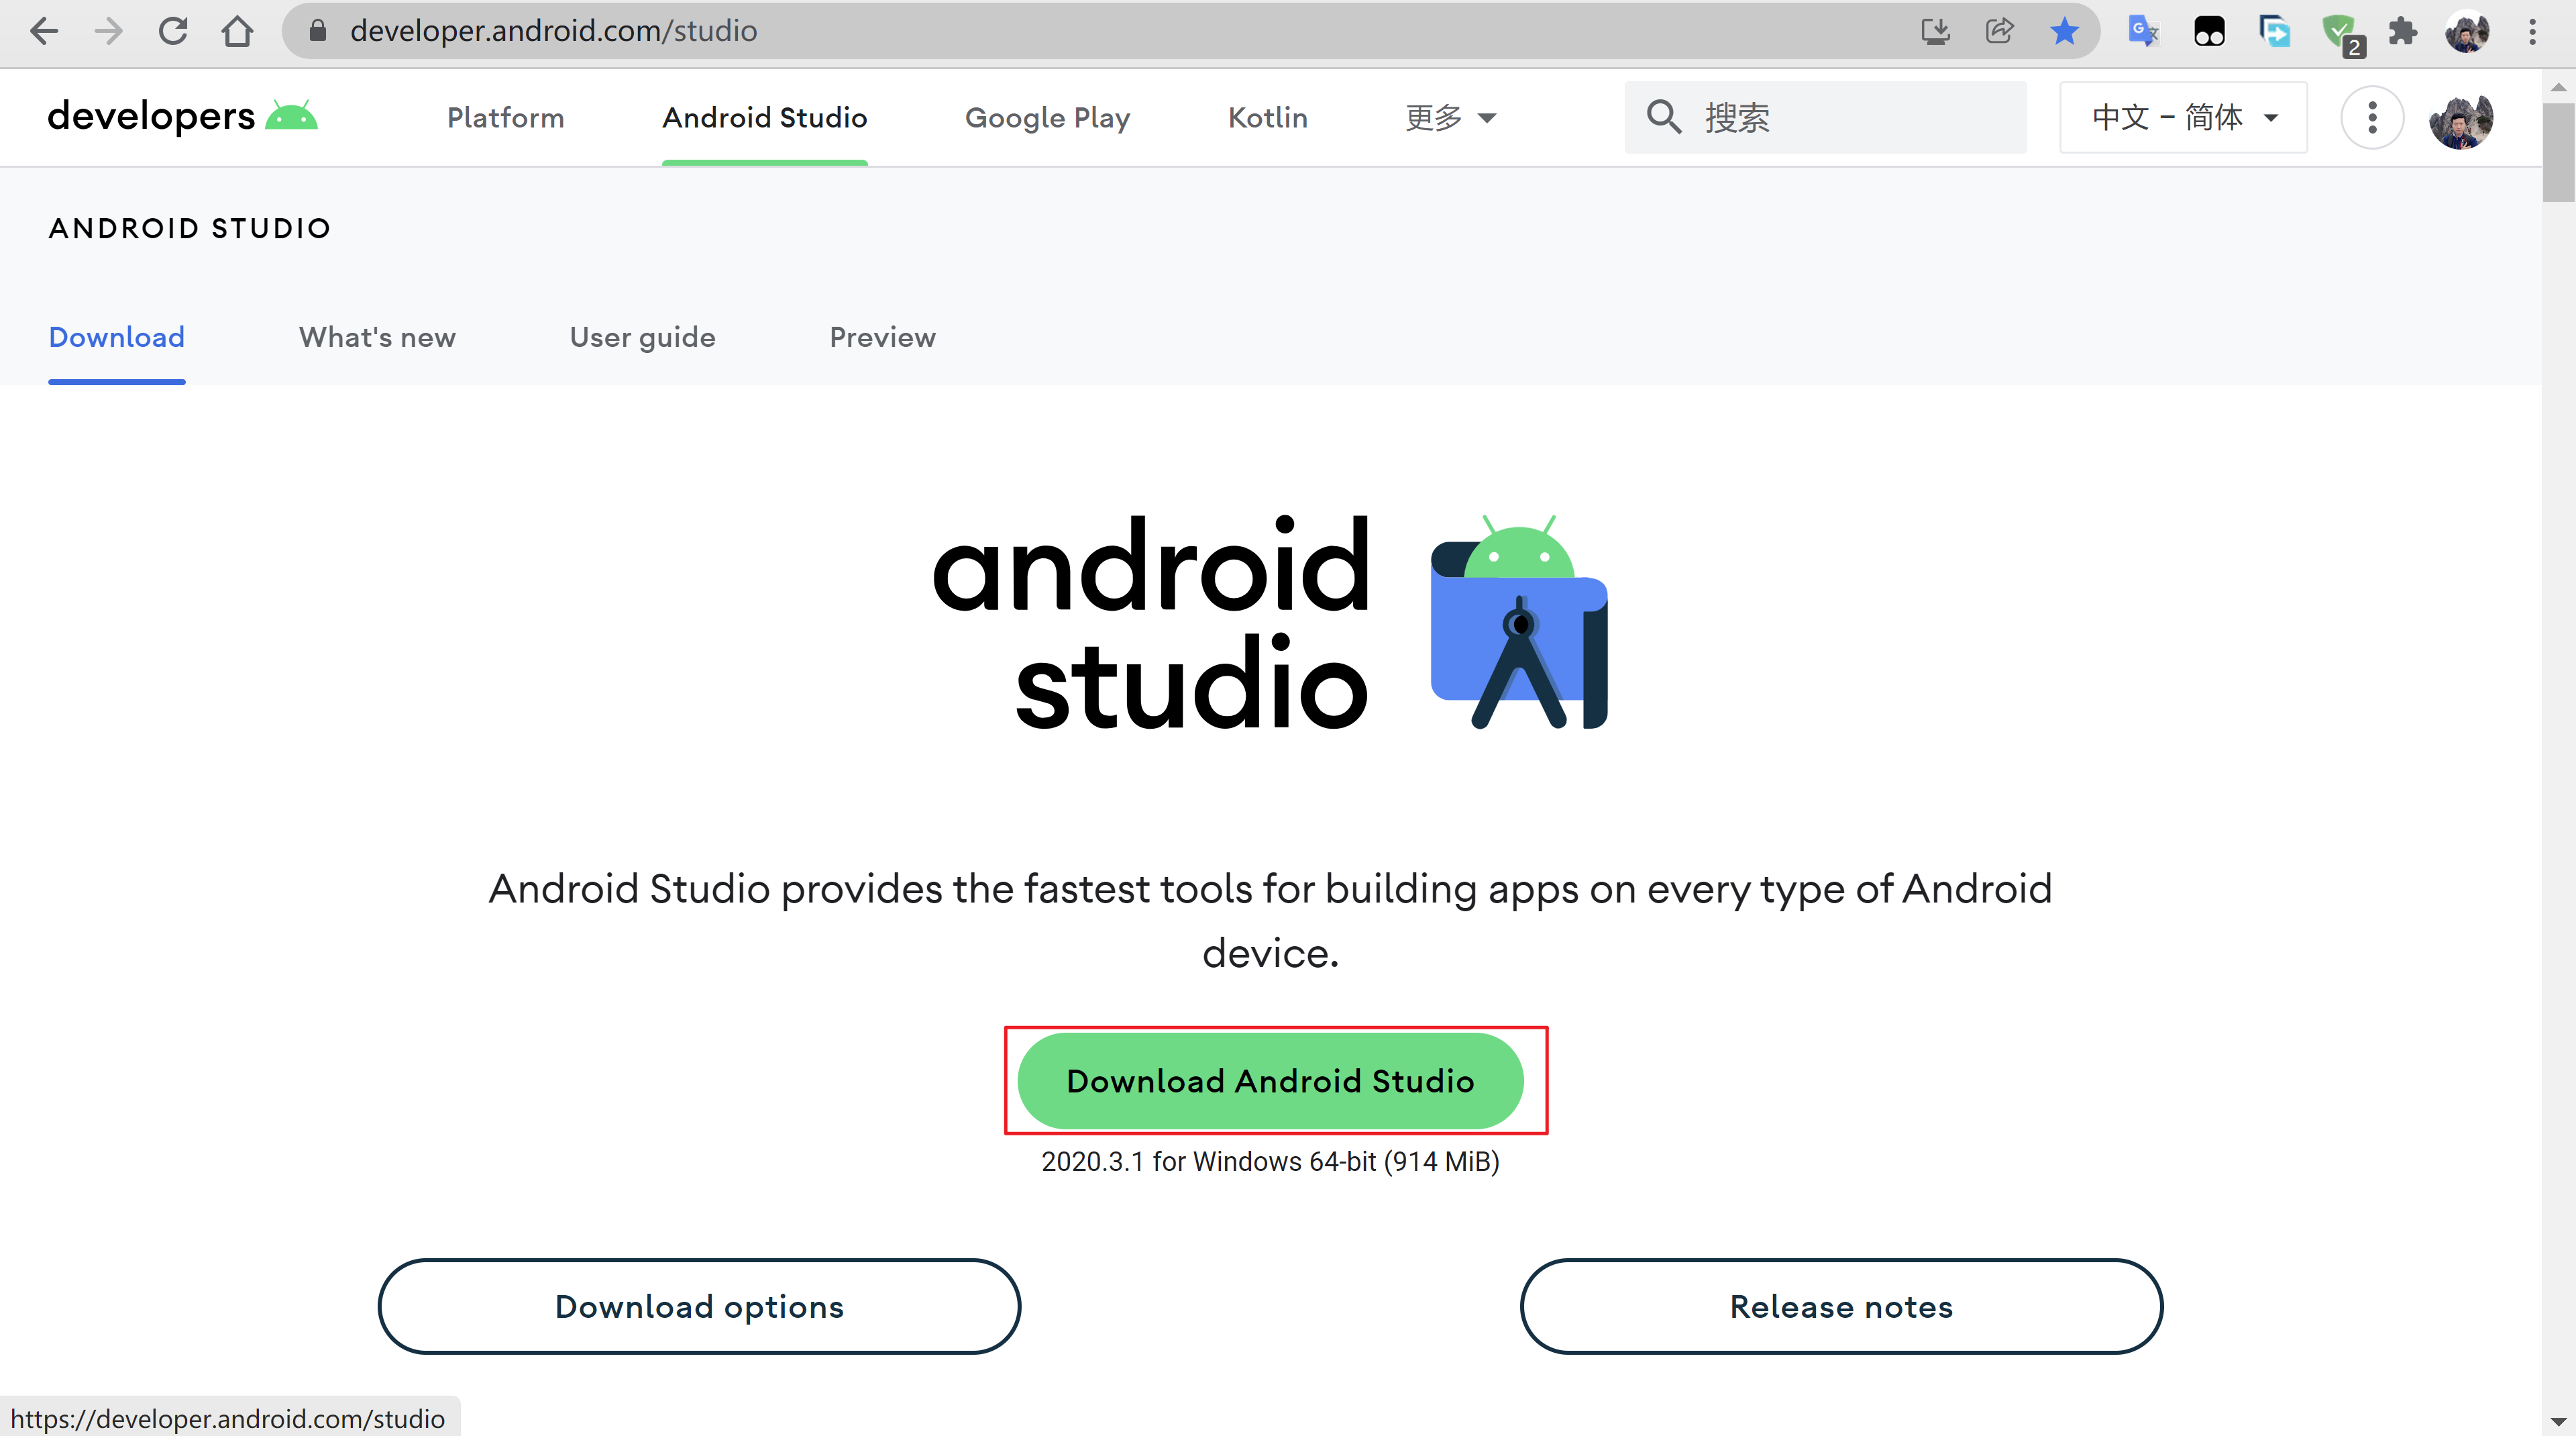Click the Android developers logo
This screenshot has width=2576, height=1436.
183,116
